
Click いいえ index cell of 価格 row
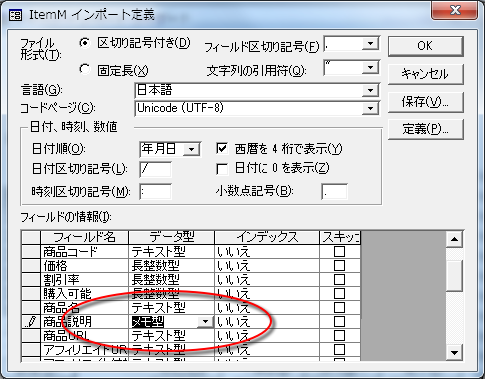[267, 265]
